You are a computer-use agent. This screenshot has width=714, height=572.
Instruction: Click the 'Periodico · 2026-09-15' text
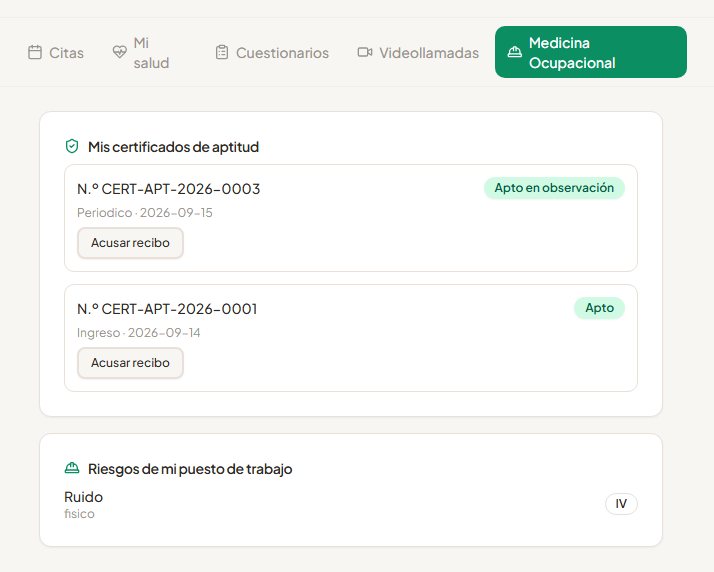pos(145,213)
